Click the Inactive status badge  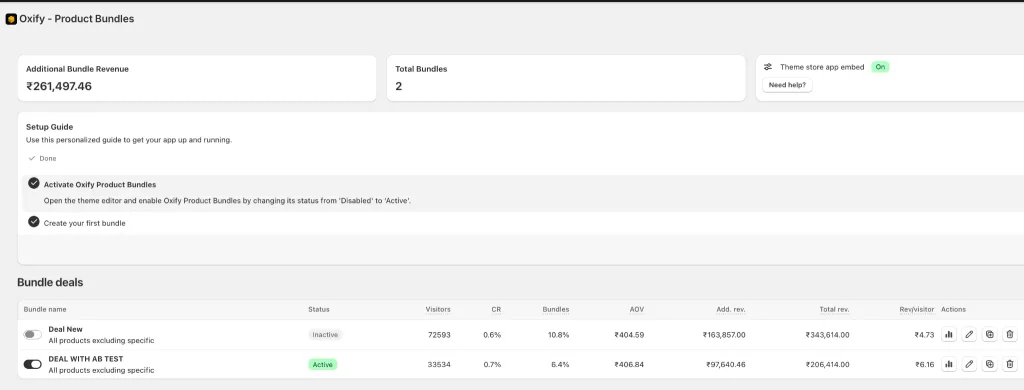[x=325, y=334]
